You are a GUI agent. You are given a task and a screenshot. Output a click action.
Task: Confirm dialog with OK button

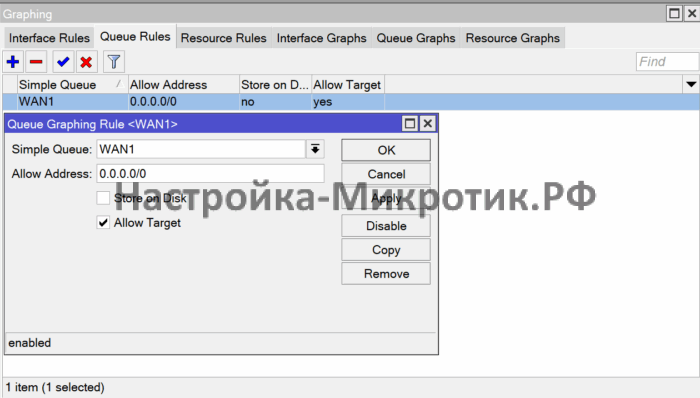(386, 150)
